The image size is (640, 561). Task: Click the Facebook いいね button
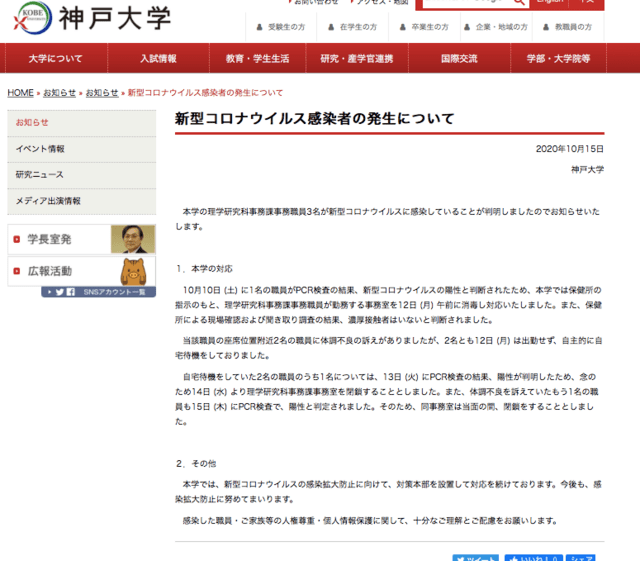tap(533, 558)
